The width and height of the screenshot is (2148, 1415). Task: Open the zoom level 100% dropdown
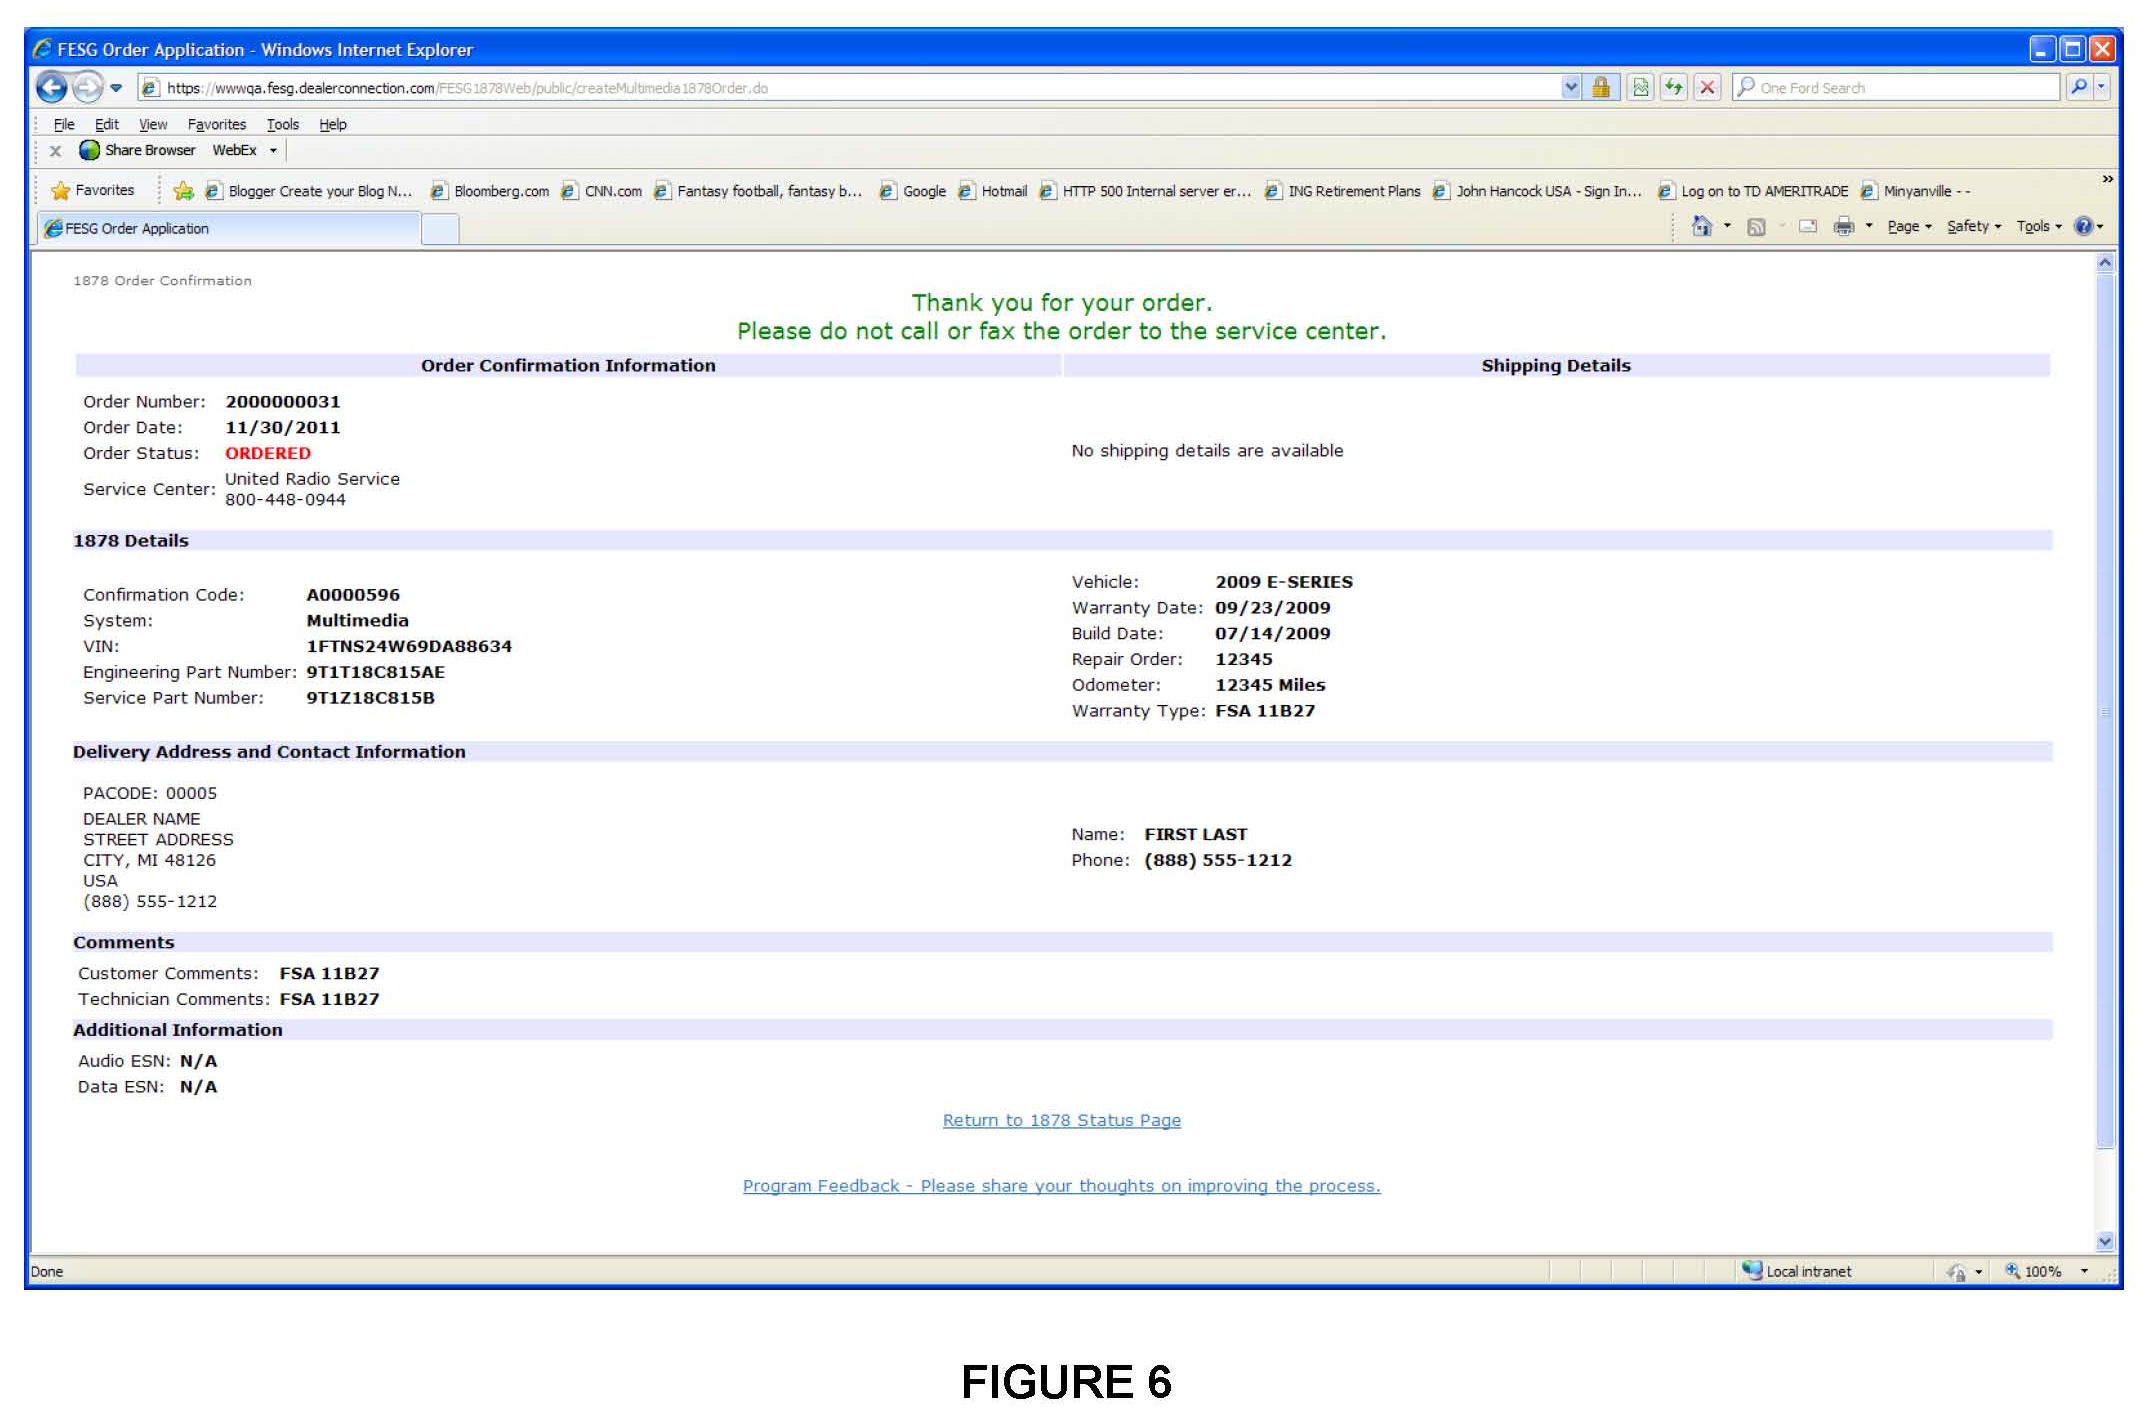pyautogui.click(x=2085, y=1271)
